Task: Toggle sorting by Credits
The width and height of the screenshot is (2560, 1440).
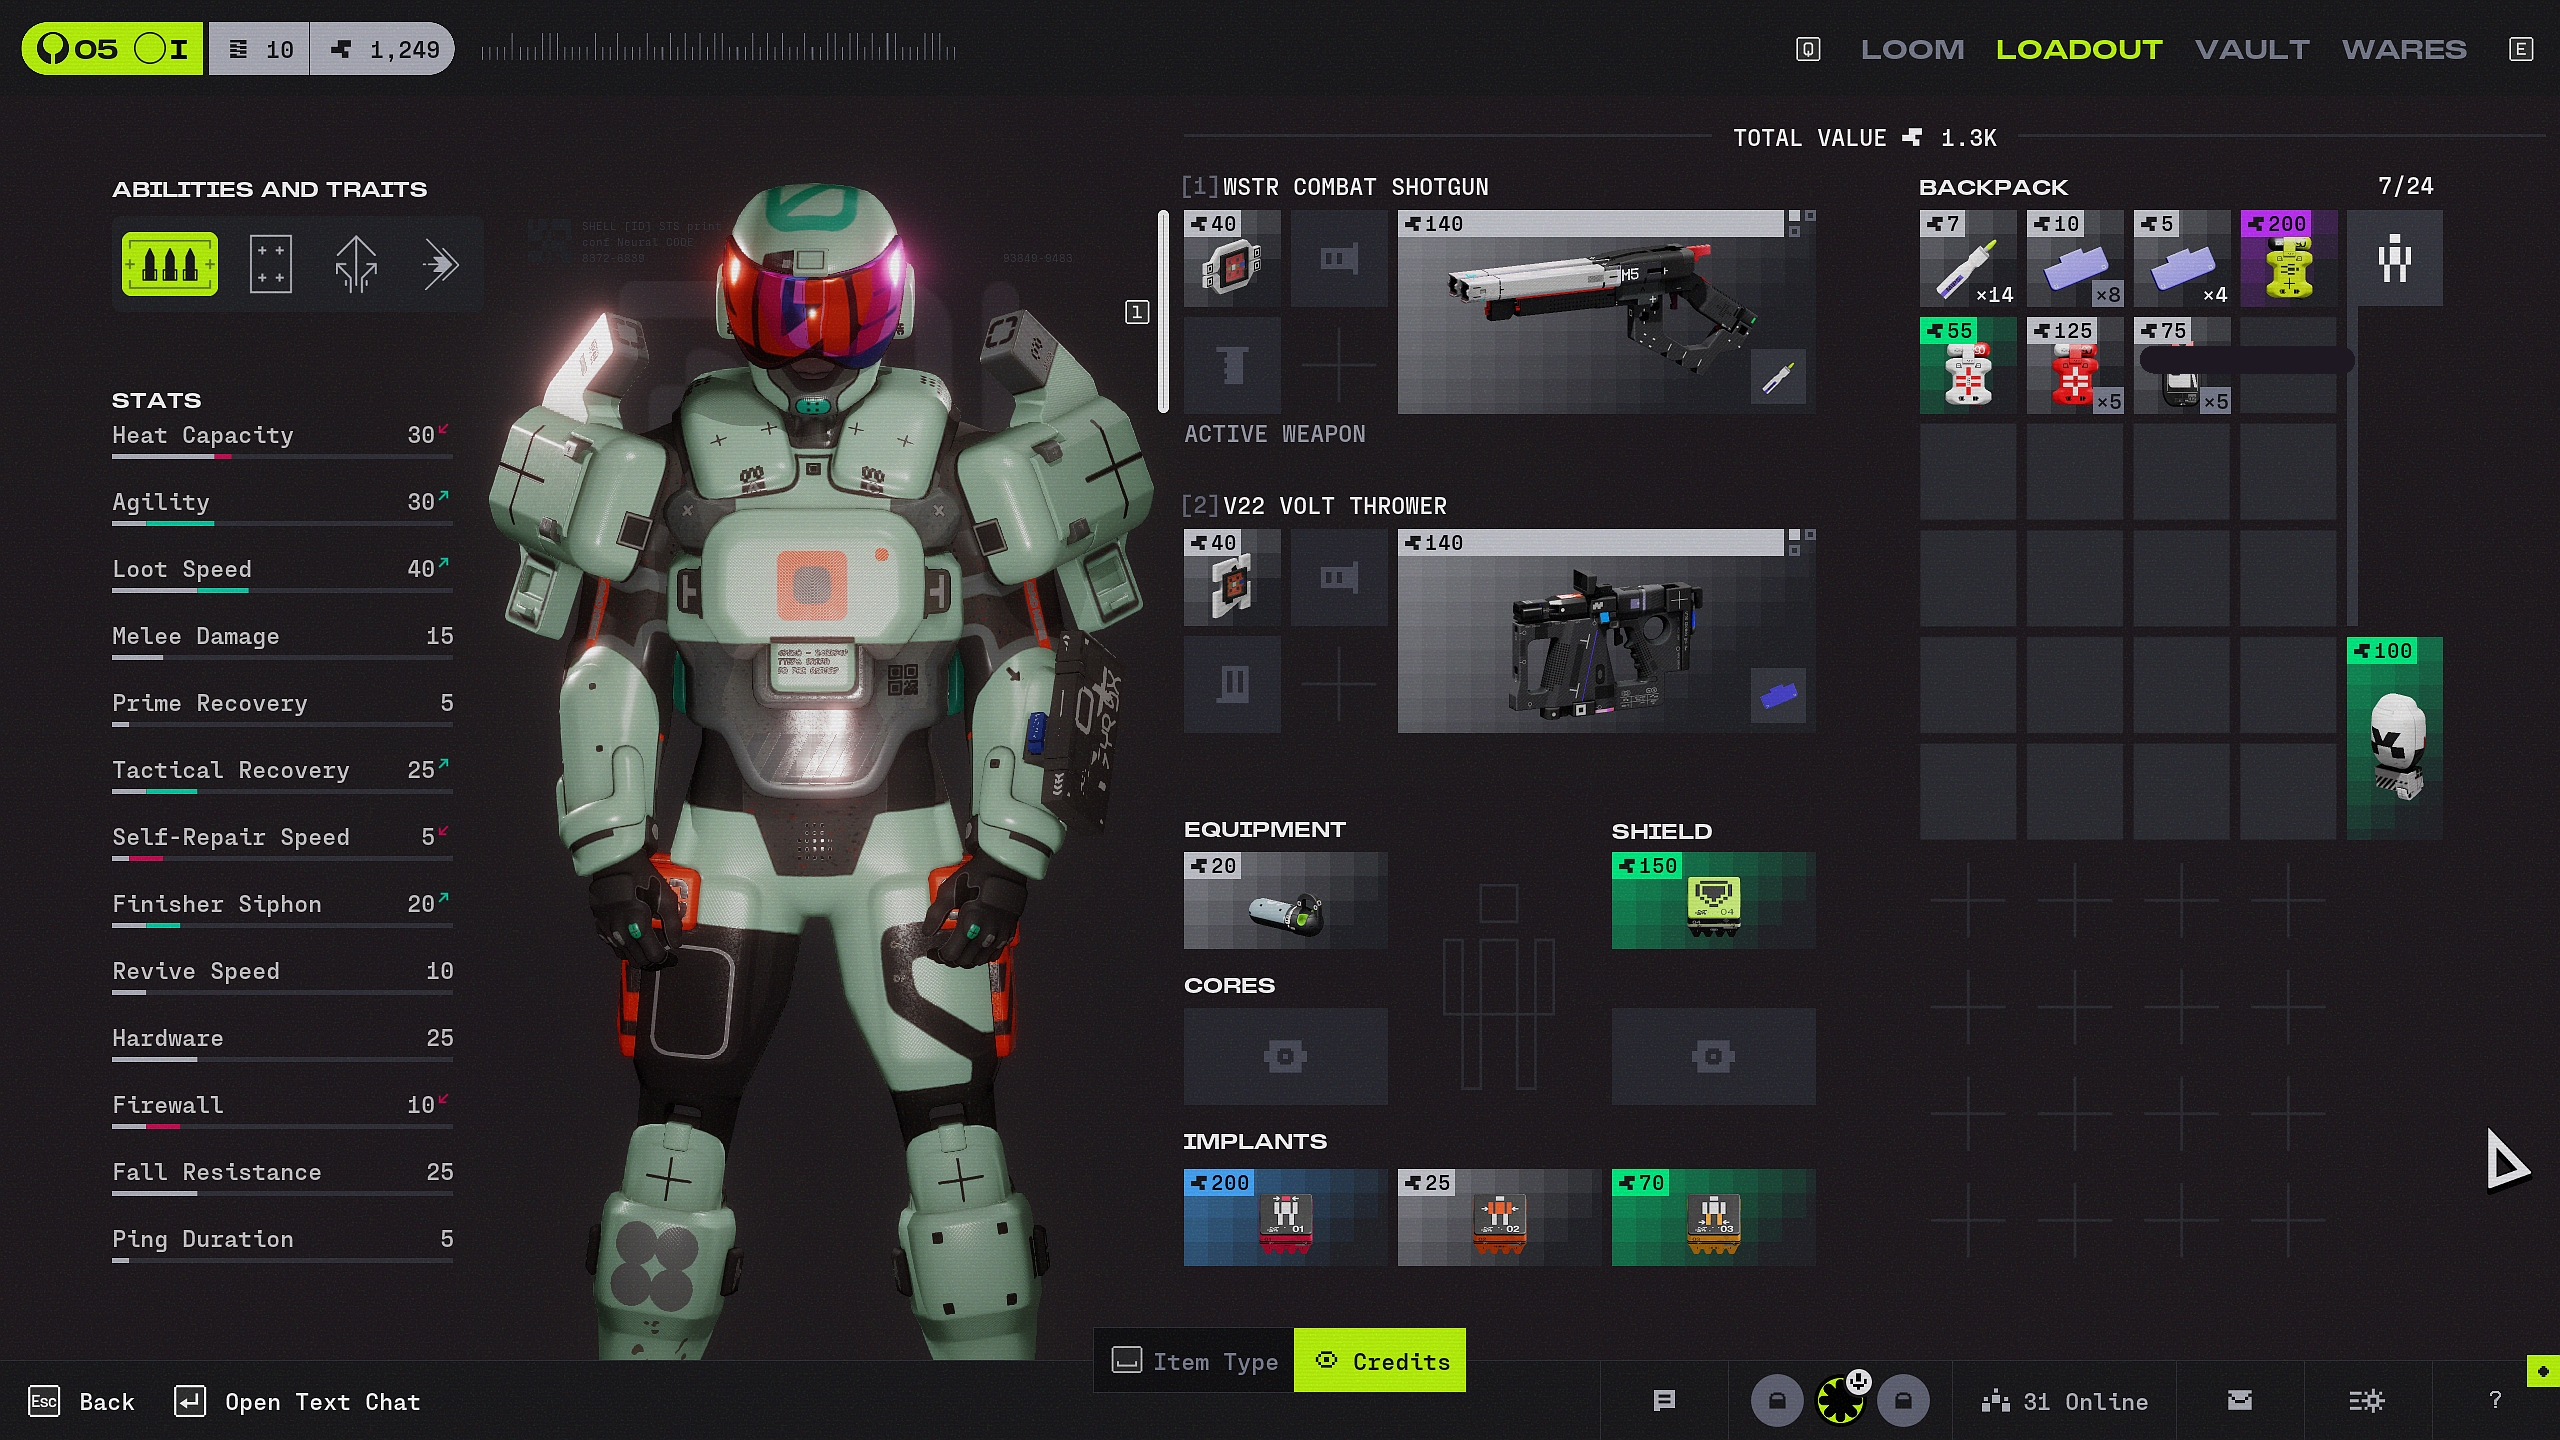Action: tap(1380, 1361)
